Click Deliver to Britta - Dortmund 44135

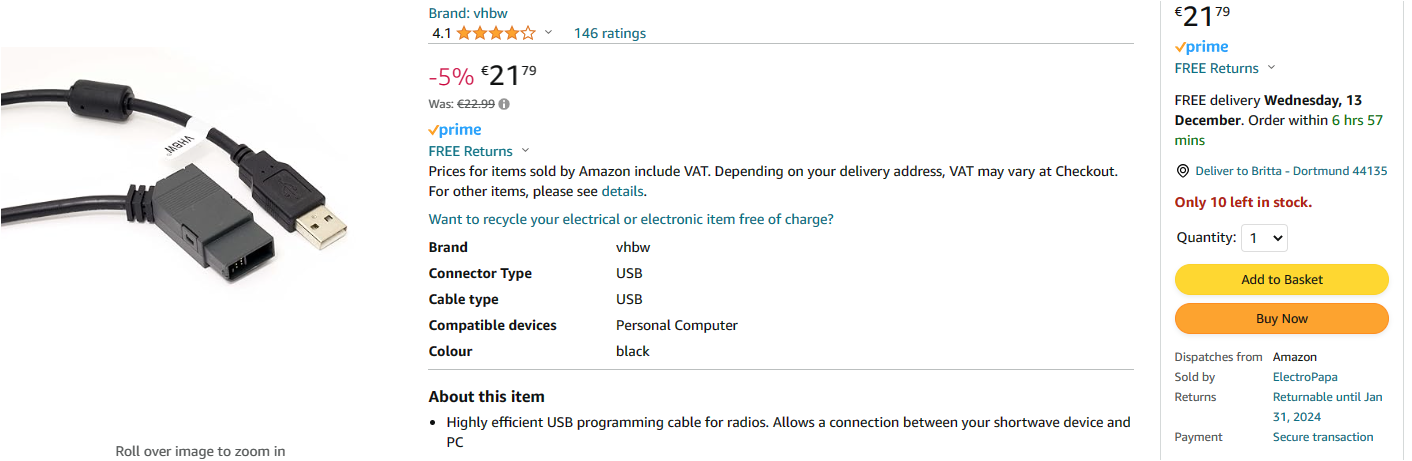[x=1291, y=171]
